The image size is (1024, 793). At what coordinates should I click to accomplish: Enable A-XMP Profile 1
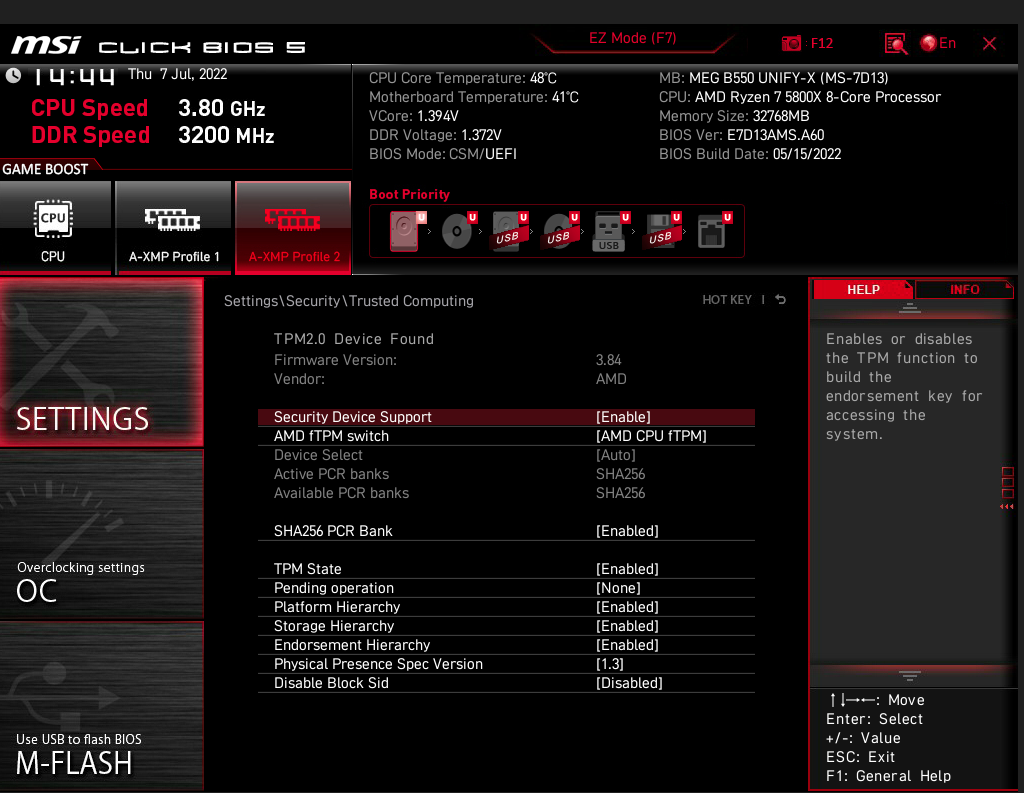[173, 227]
